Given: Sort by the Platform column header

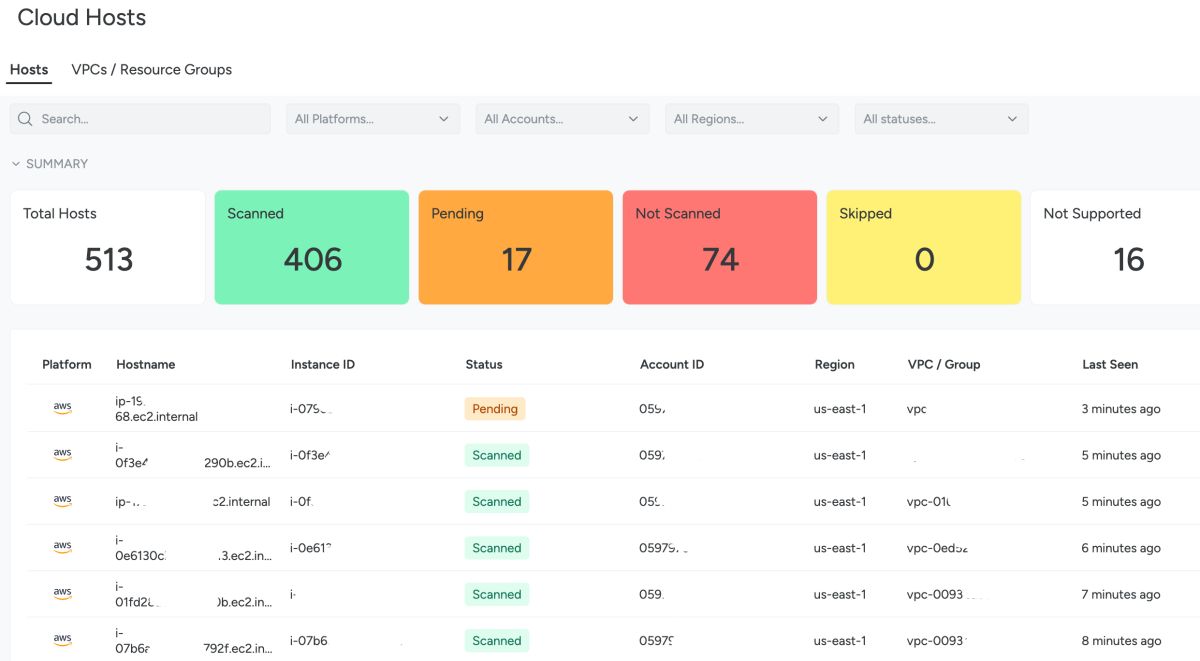Looking at the screenshot, I should coord(67,364).
